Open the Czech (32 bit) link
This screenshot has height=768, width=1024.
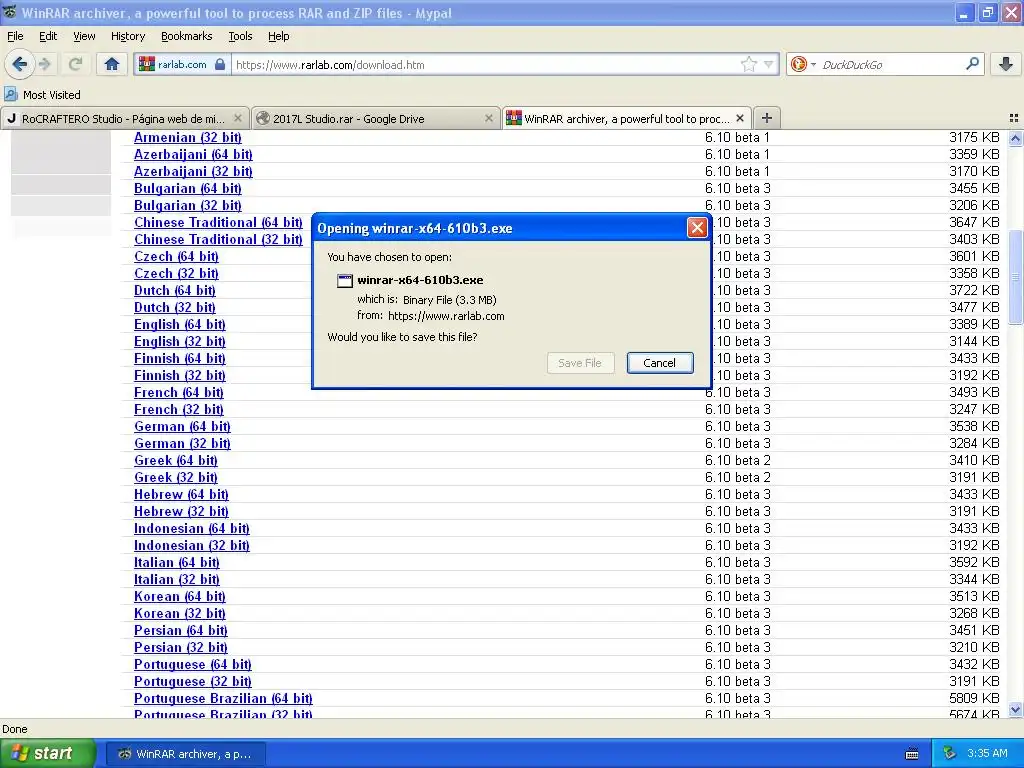[176, 274]
